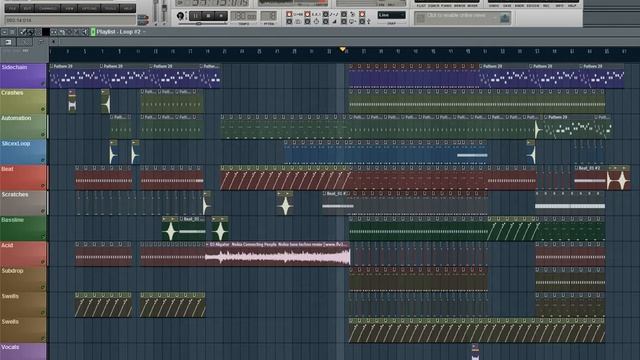Open the OPTIONS menu
Screen dimensions: 640x360
point(89,8)
